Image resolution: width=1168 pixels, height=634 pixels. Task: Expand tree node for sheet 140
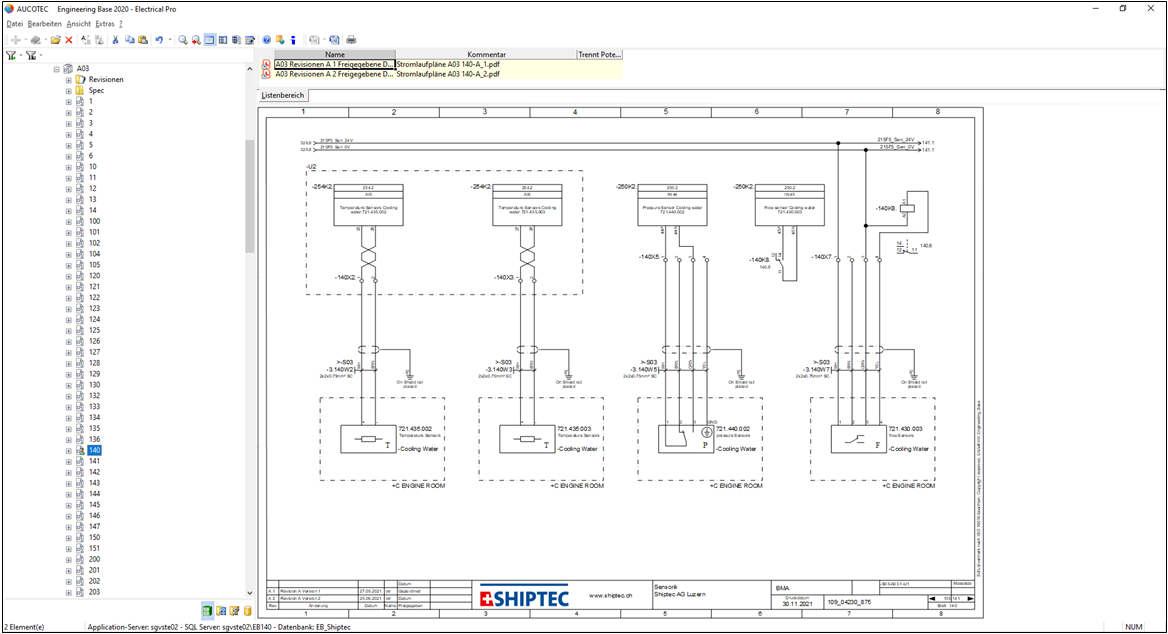tap(69, 450)
